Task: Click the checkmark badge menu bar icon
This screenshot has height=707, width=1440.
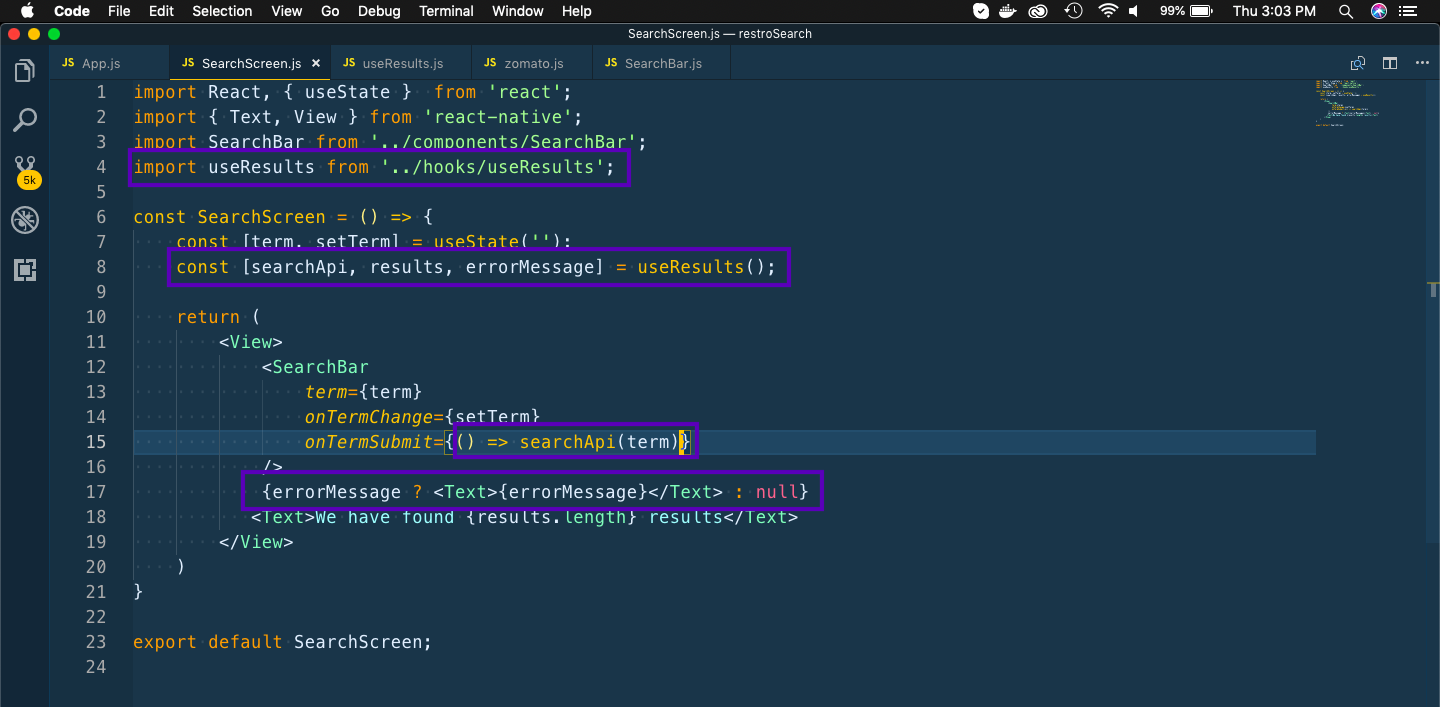Action: (981, 11)
